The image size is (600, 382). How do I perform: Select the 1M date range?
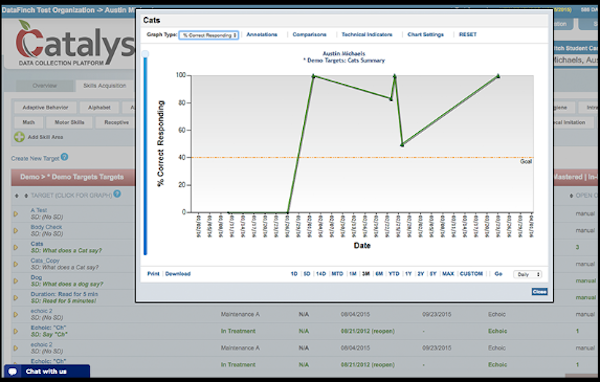[x=353, y=274]
